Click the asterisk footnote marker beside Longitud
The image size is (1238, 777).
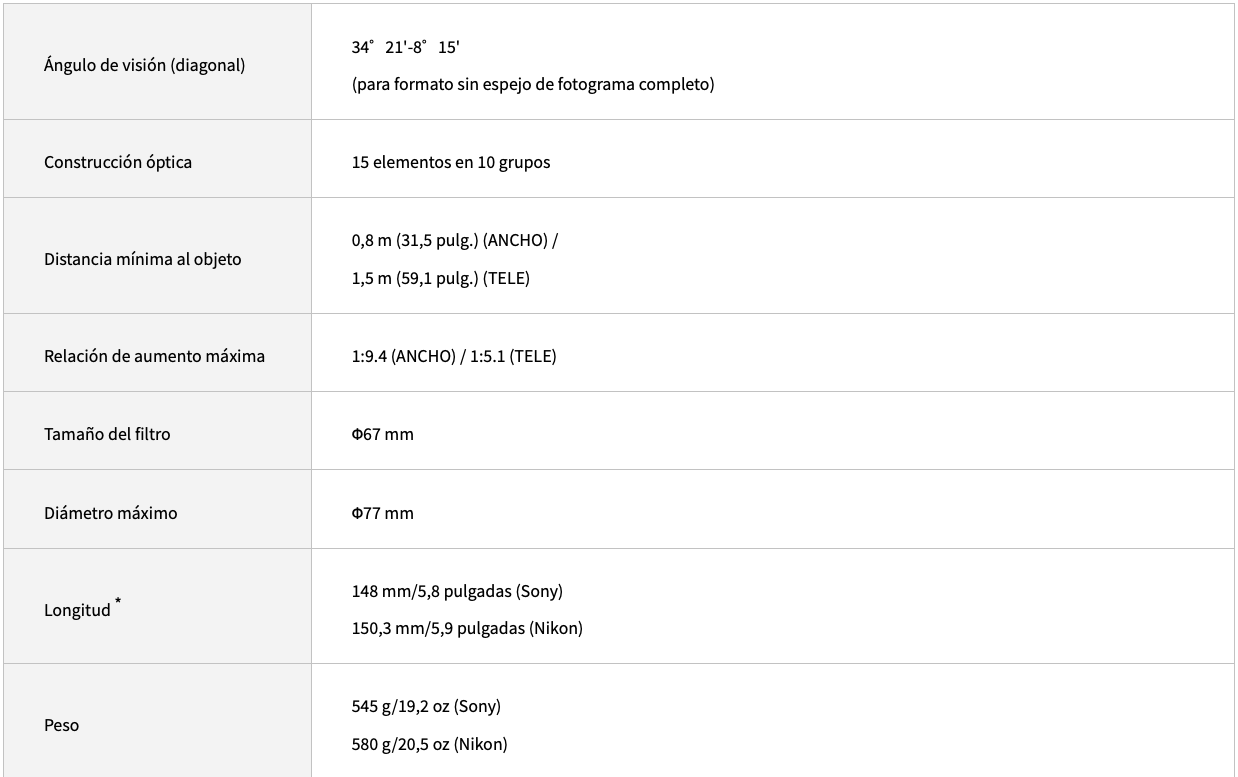point(118,601)
